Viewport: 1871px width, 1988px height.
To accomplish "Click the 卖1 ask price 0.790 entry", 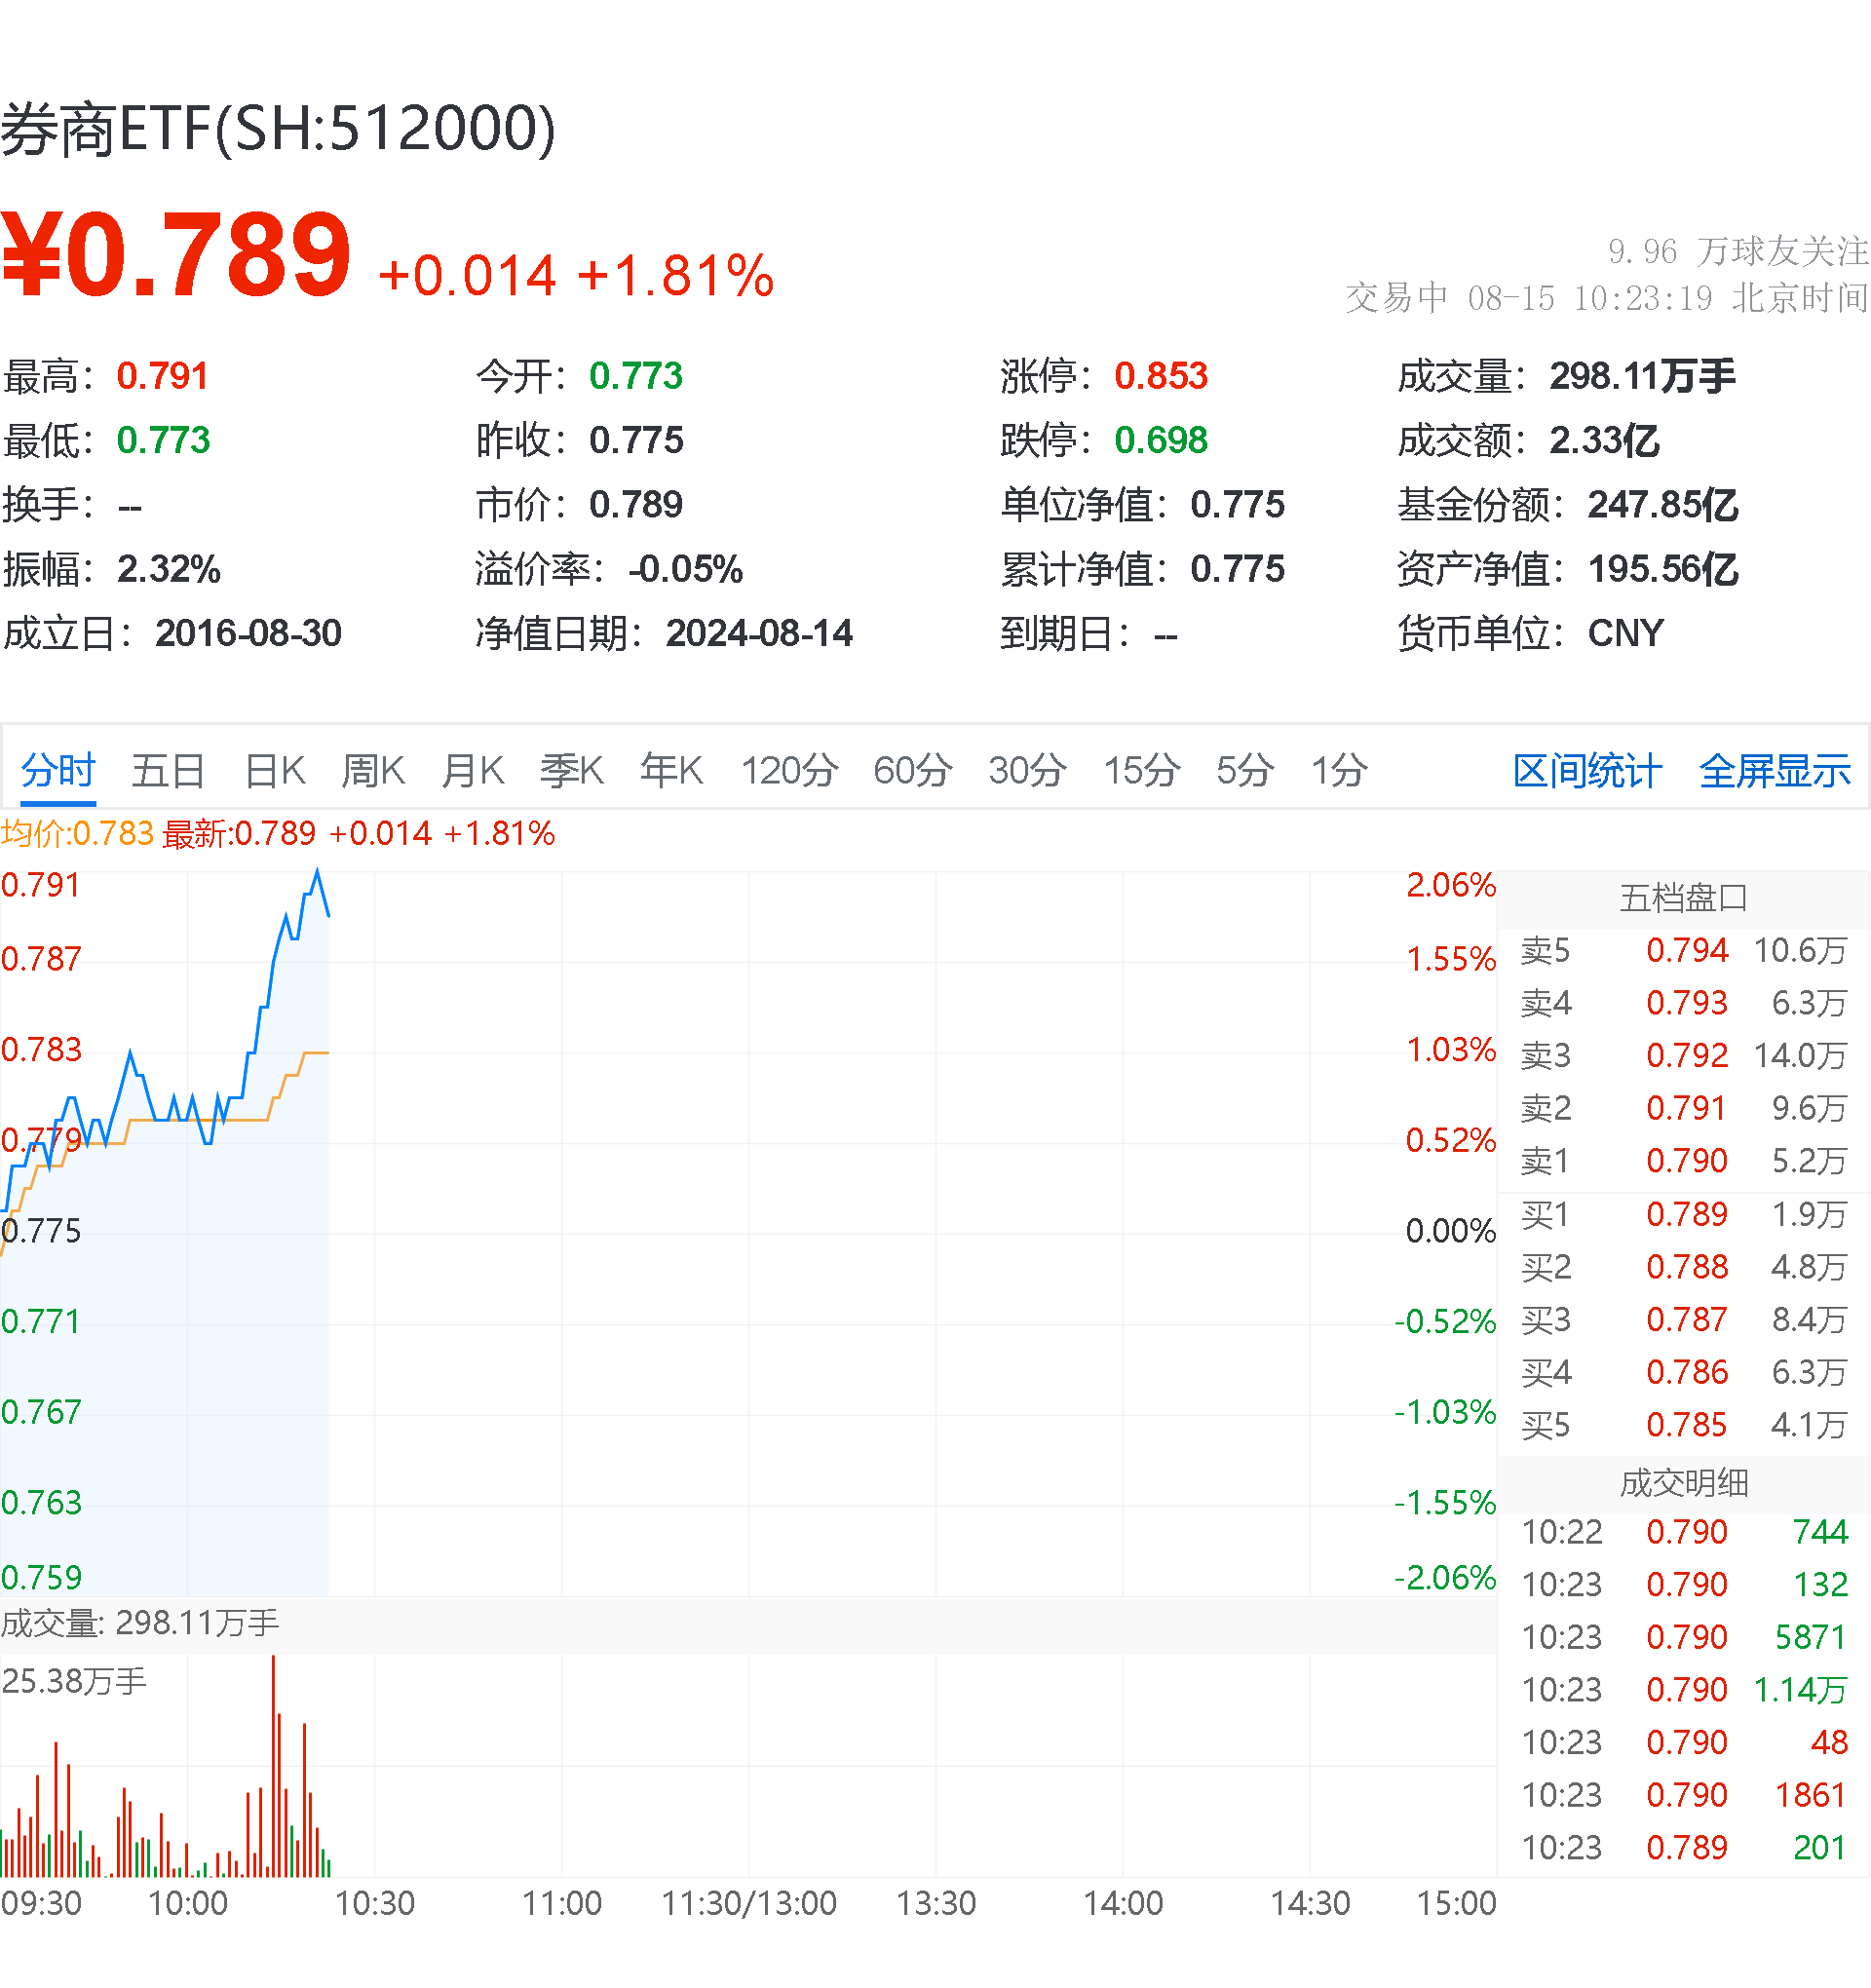I will pos(1690,1161).
